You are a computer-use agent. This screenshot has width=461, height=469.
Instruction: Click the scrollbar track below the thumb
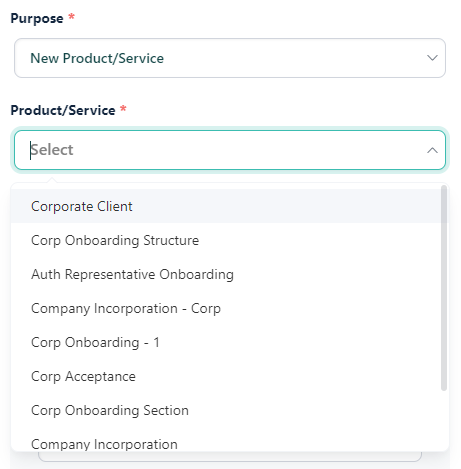tap(444, 420)
